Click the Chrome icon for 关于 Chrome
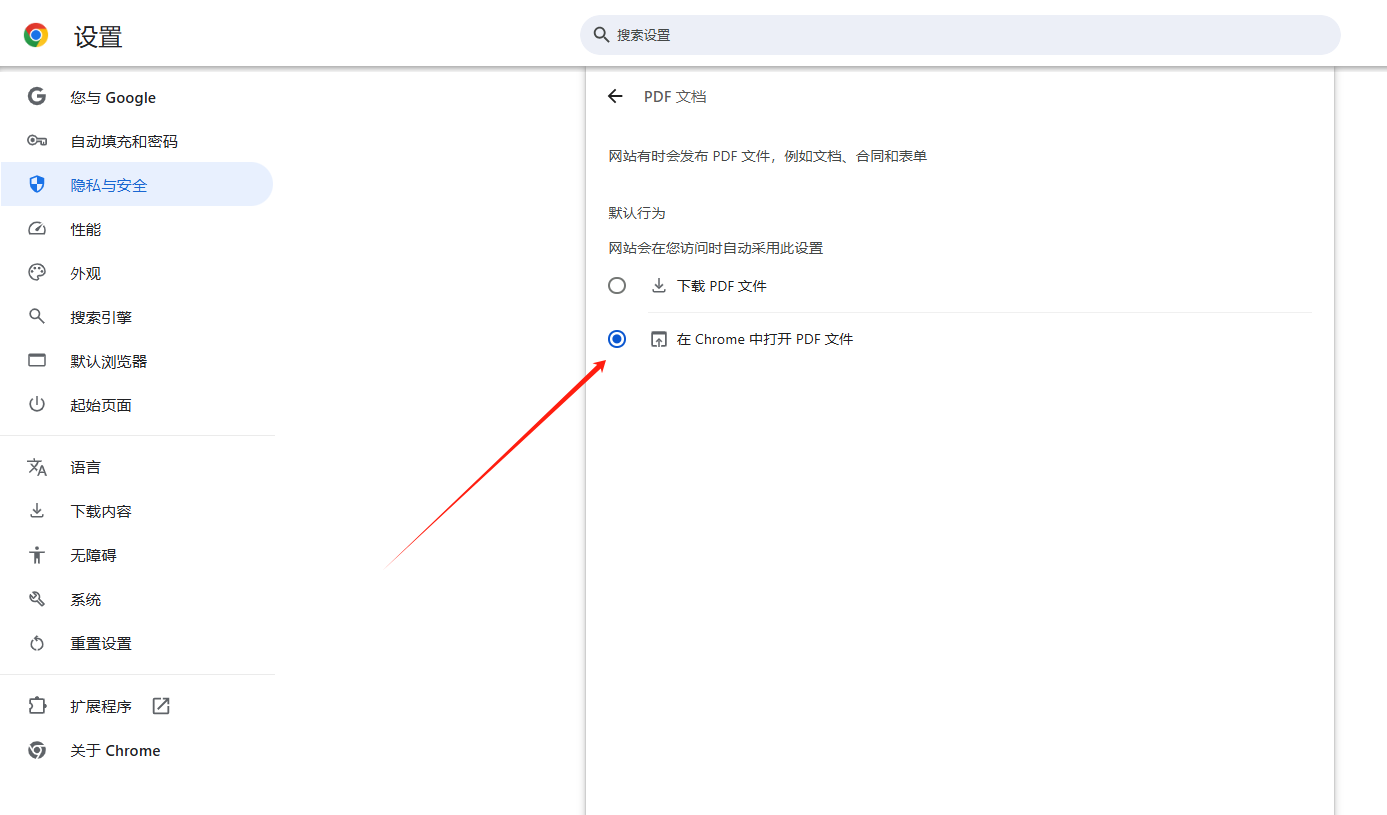 coord(37,750)
